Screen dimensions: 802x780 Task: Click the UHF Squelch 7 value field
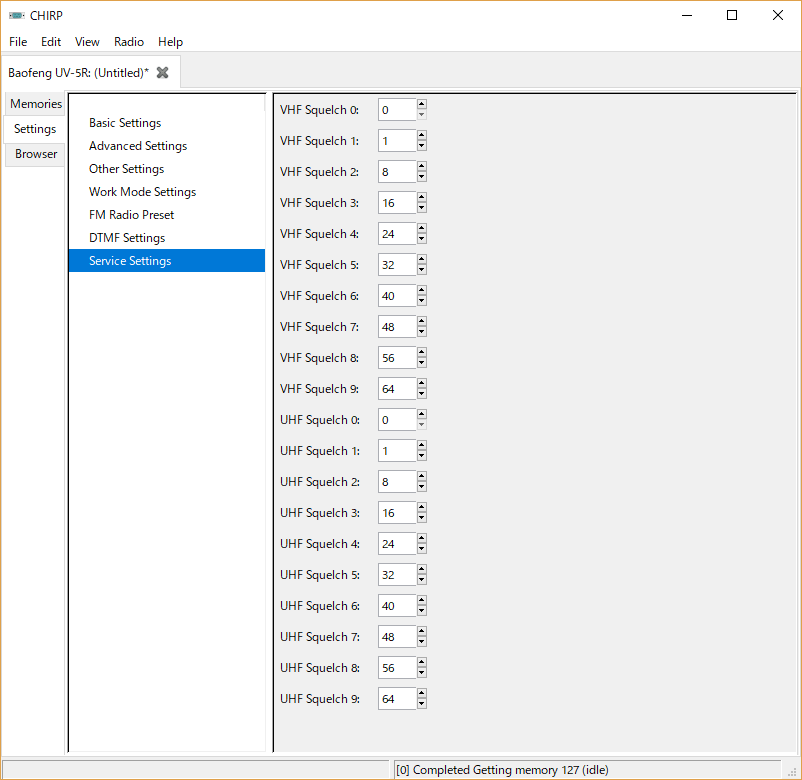tap(397, 637)
